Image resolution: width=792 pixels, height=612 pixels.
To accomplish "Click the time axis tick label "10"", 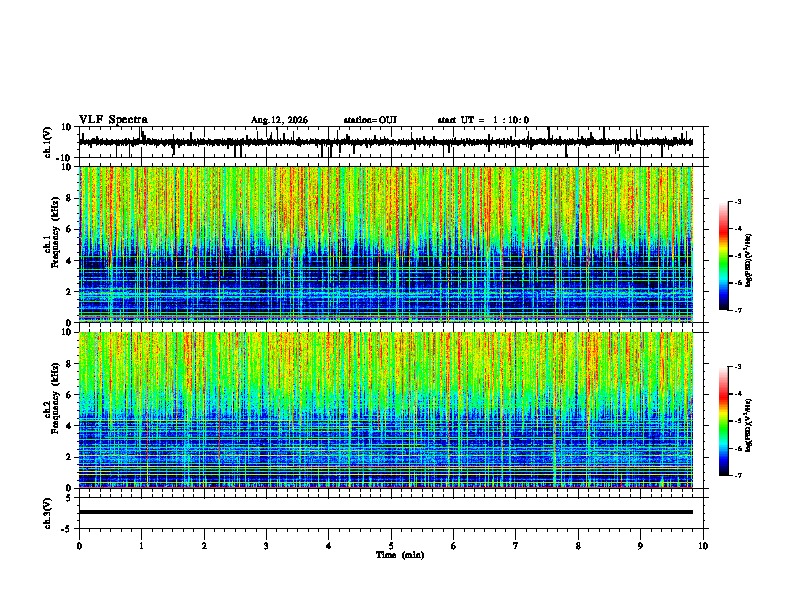I will pyautogui.click(x=703, y=546).
